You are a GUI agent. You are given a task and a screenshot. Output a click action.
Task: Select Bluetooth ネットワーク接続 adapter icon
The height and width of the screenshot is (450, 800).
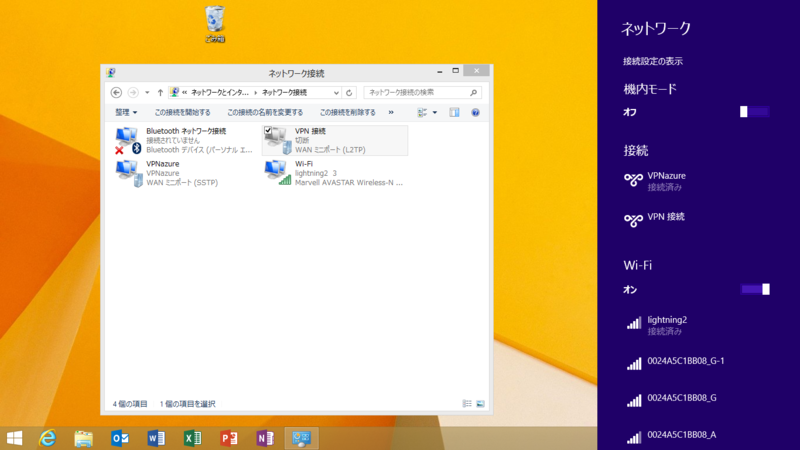(x=128, y=141)
